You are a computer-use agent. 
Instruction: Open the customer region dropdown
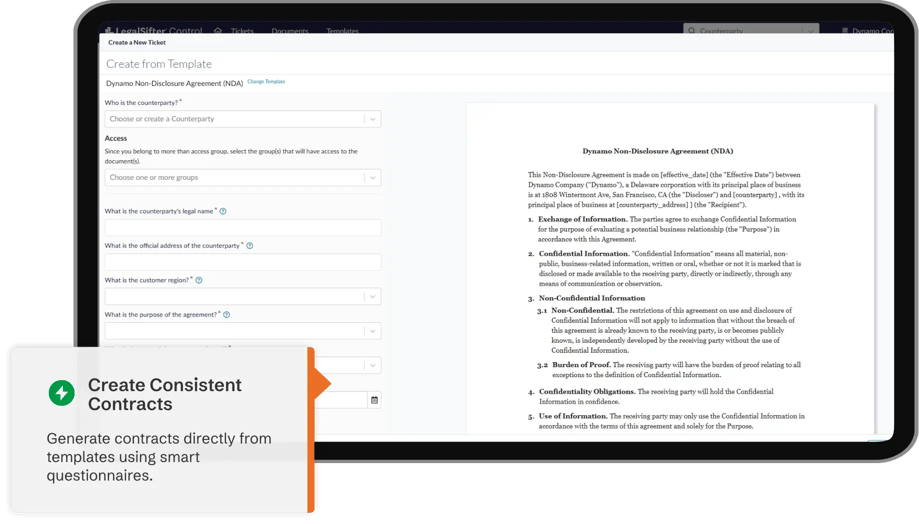pyautogui.click(x=243, y=297)
